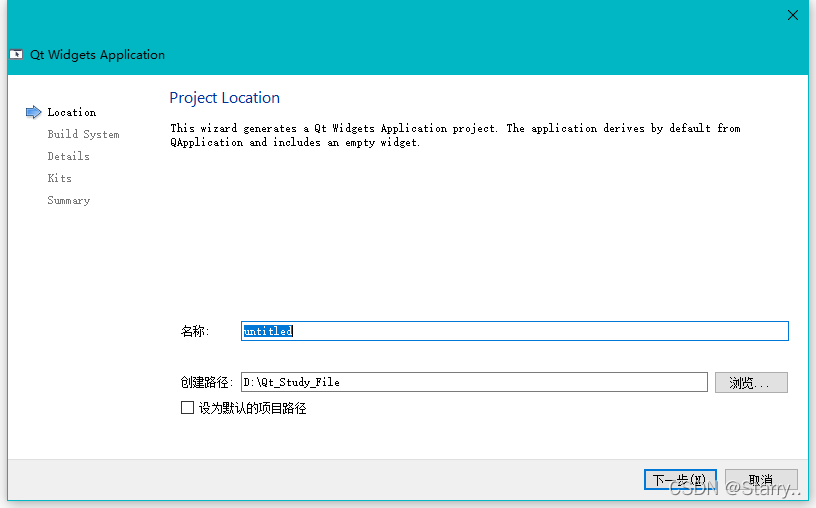Click the blue arrow beside Location
Image resolution: width=816 pixels, height=508 pixels.
(33, 112)
